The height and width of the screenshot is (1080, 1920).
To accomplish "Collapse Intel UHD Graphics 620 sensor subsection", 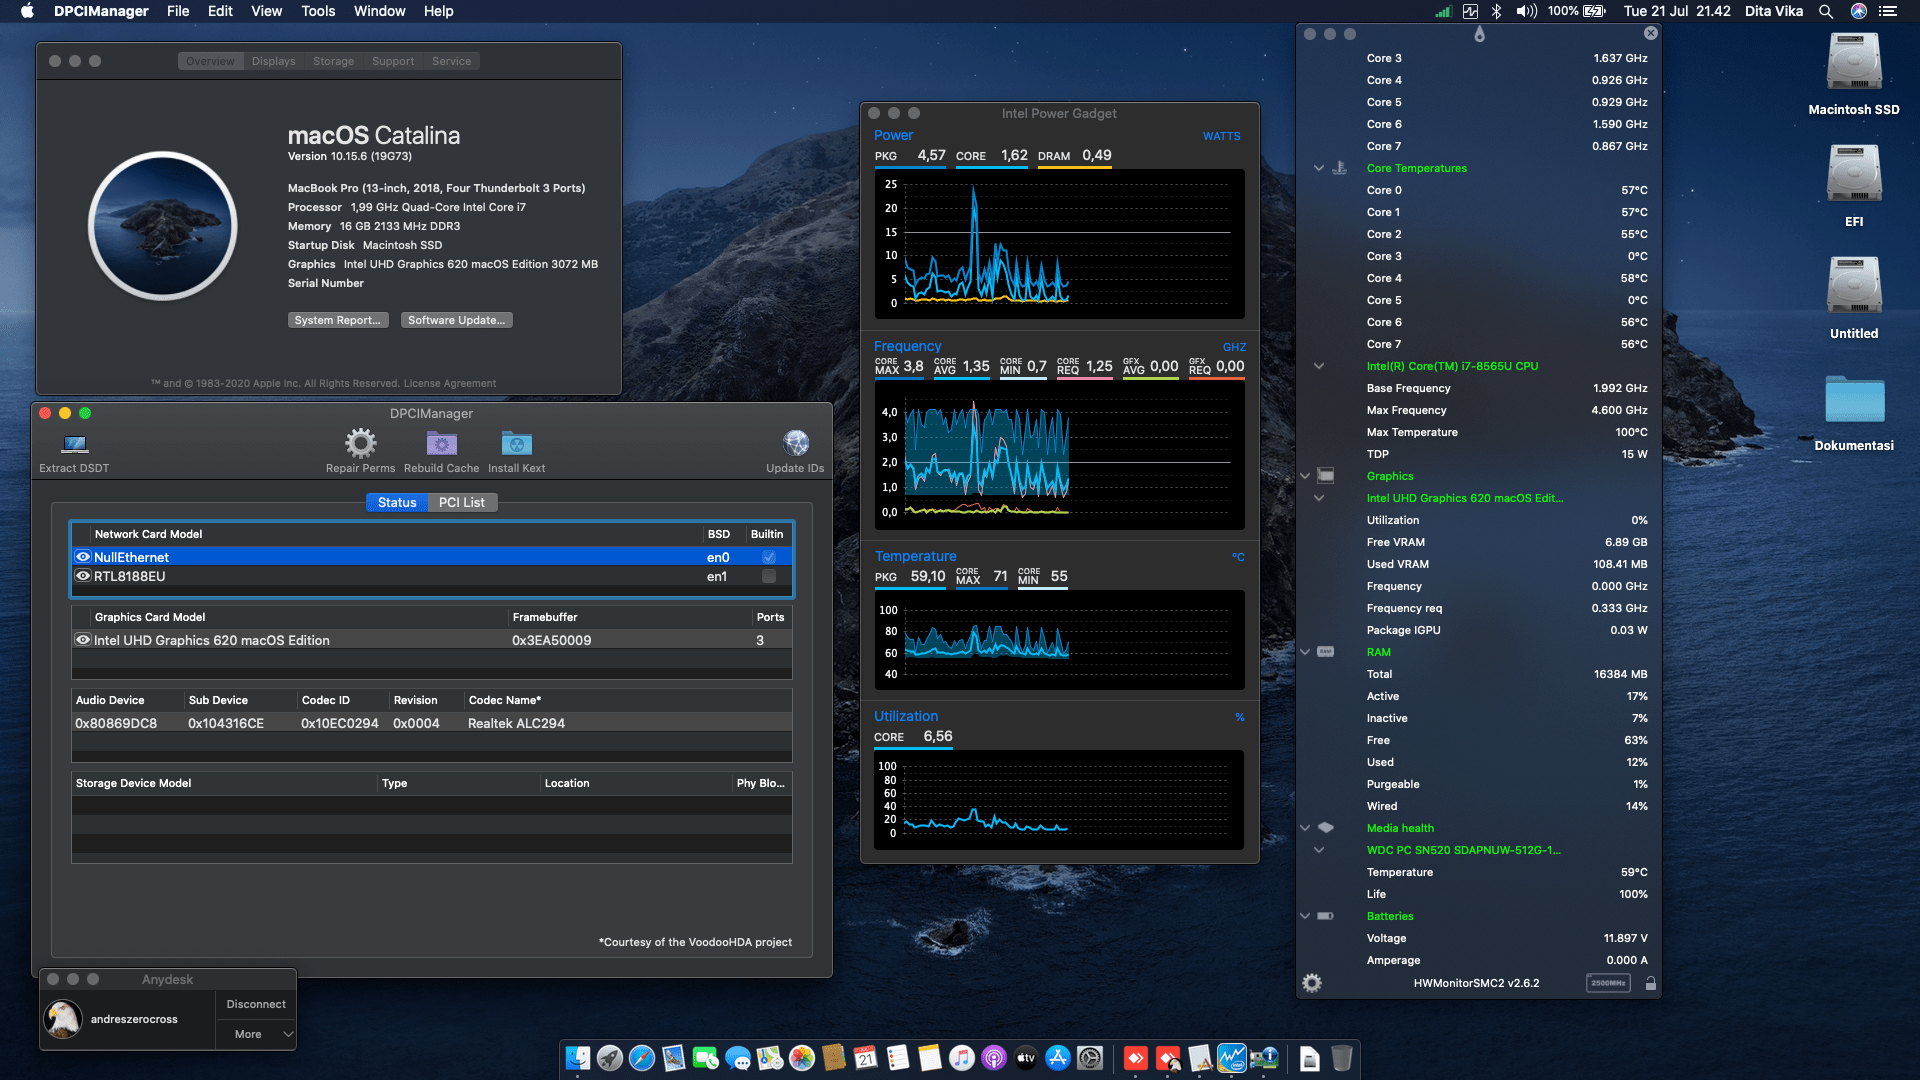I will [1319, 498].
